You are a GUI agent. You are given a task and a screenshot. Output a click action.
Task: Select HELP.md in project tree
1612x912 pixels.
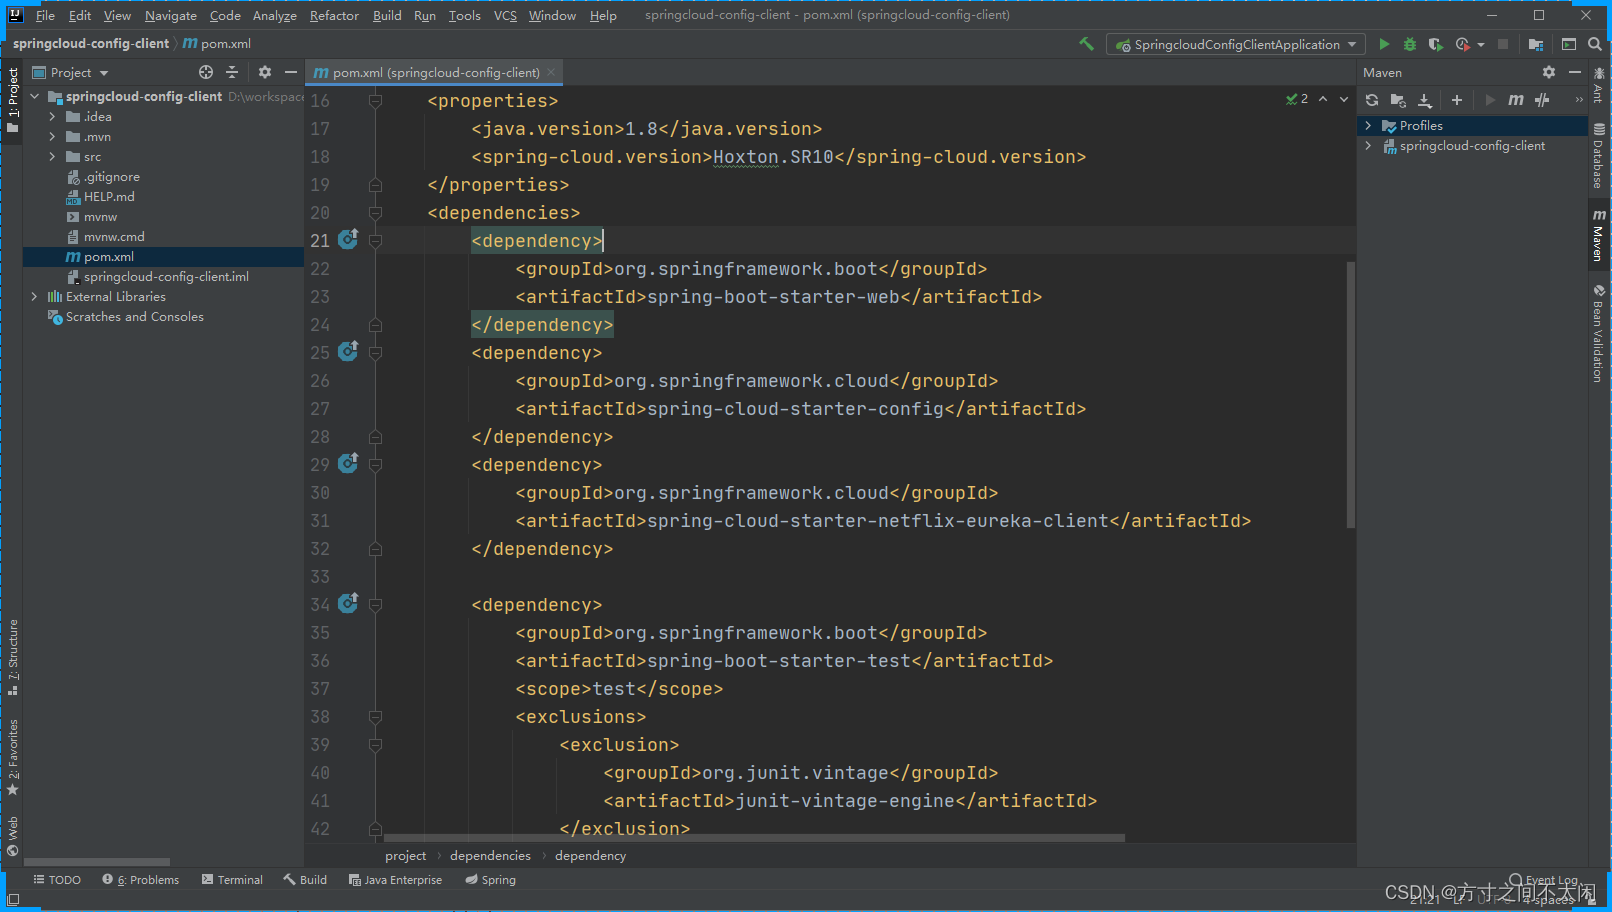click(x=109, y=197)
